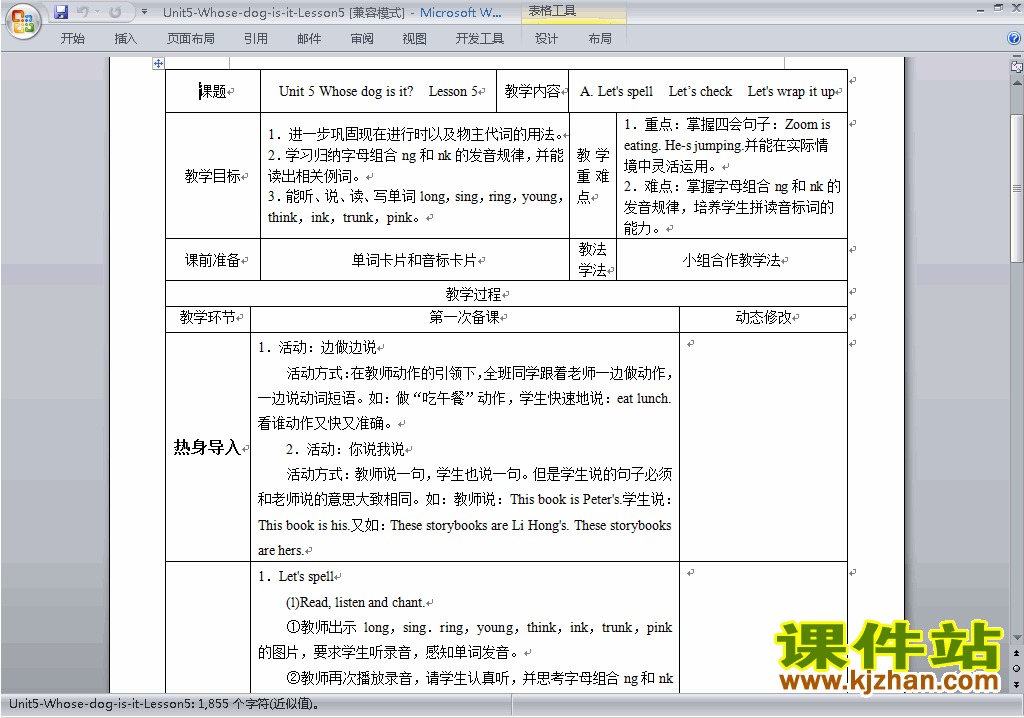The width and height of the screenshot is (1024, 718).
Task: Click the Undo arrow in quick access toolbar
Action: pos(83,12)
